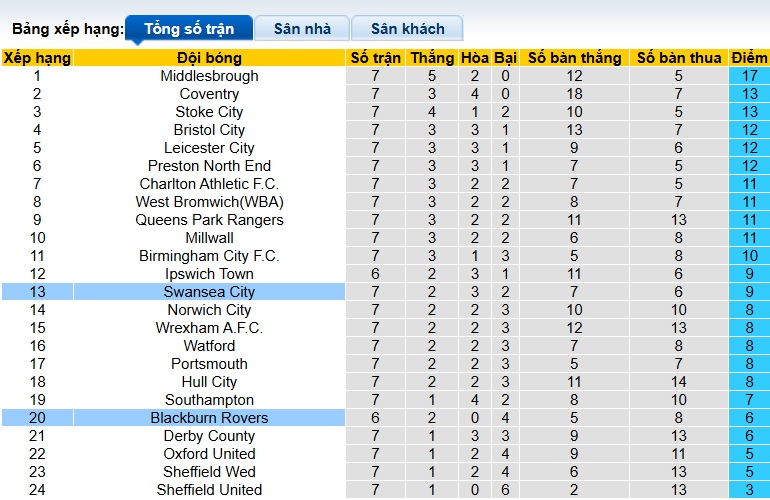Select Ipswich Town in the table
The width and height of the screenshot is (770, 500).
pyautogui.click(x=209, y=274)
